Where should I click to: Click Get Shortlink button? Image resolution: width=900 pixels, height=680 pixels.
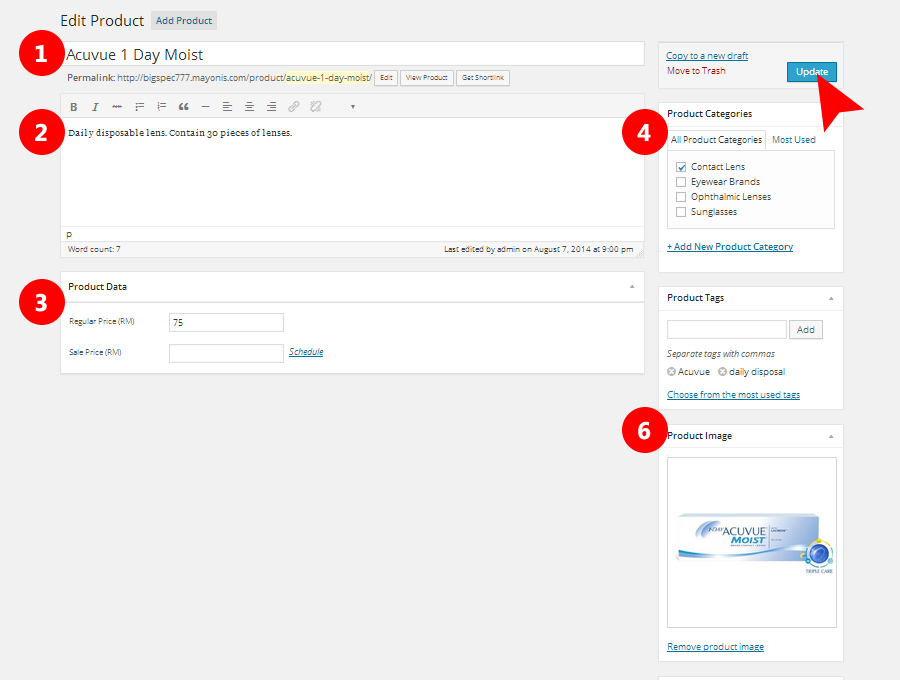pos(483,78)
